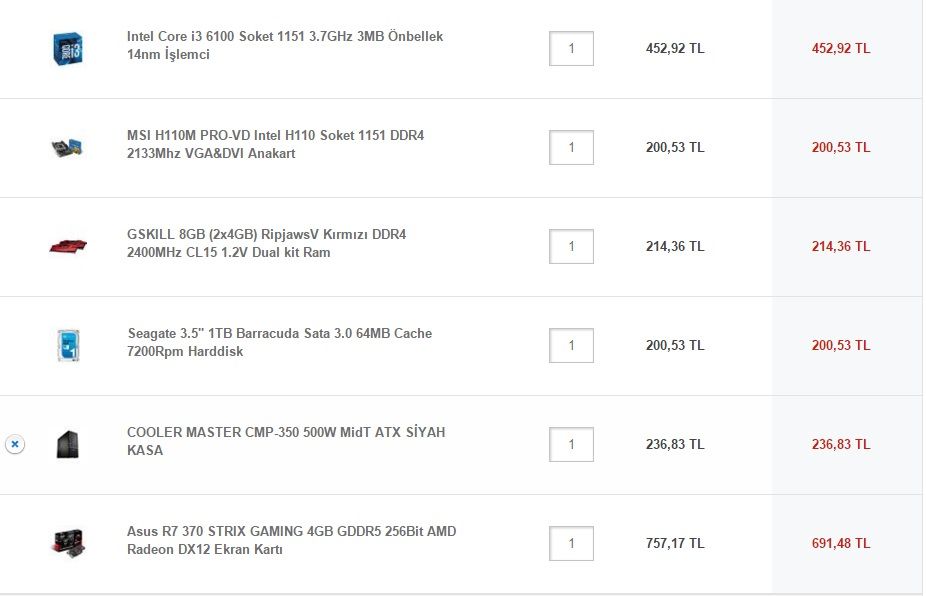926x596 pixels.
Task: Remove the Cooler Master case with the X icon
Action: coord(15,444)
